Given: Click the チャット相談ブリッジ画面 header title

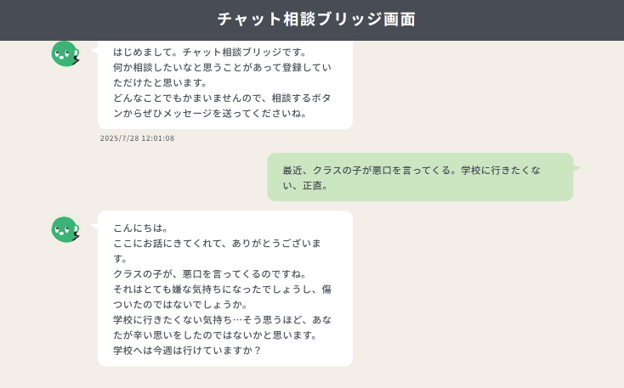Looking at the screenshot, I should tap(316, 19).
